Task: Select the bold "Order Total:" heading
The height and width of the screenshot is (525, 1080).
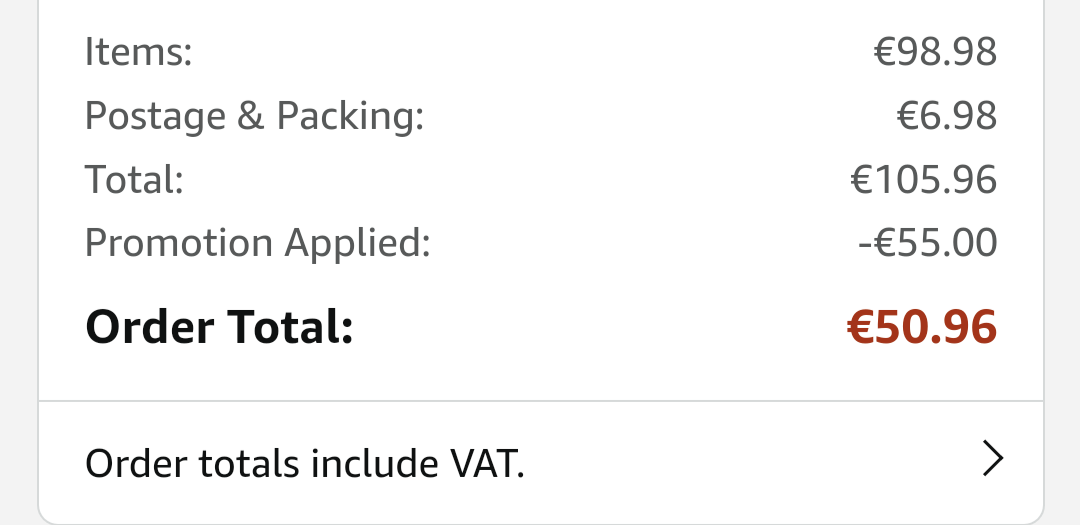Action: click(219, 327)
